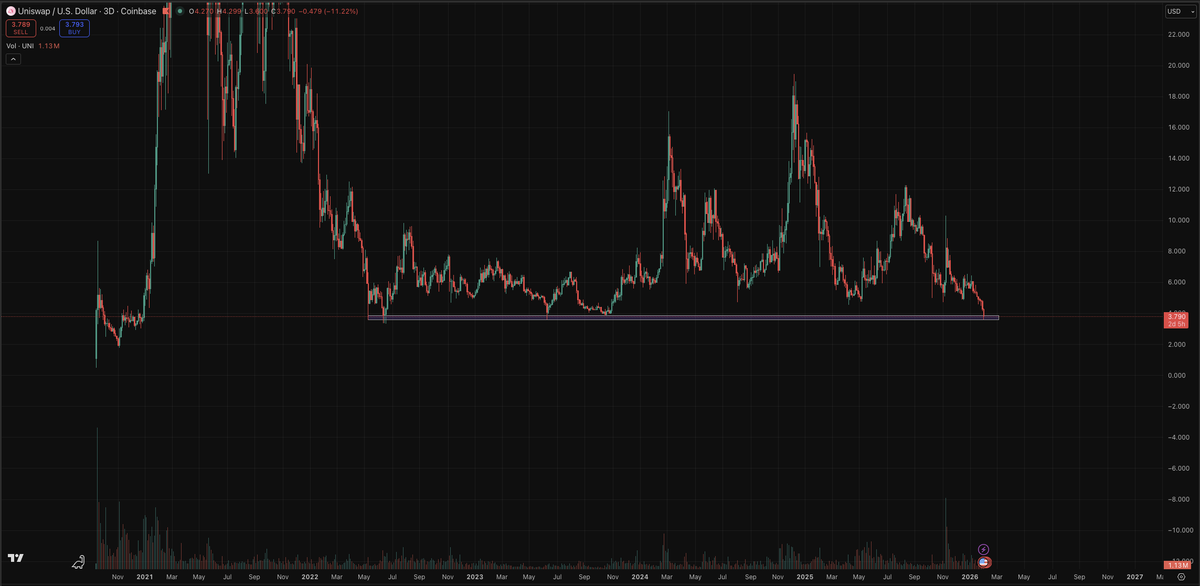
Task: Open the purple lightning bolt event marker
Action: [983, 550]
